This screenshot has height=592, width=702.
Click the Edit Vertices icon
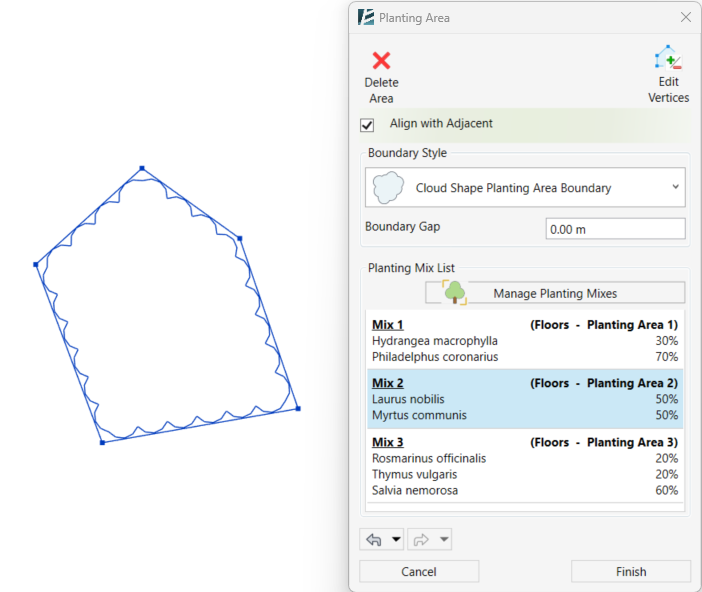pyautogui.click(x=668, y=58)
